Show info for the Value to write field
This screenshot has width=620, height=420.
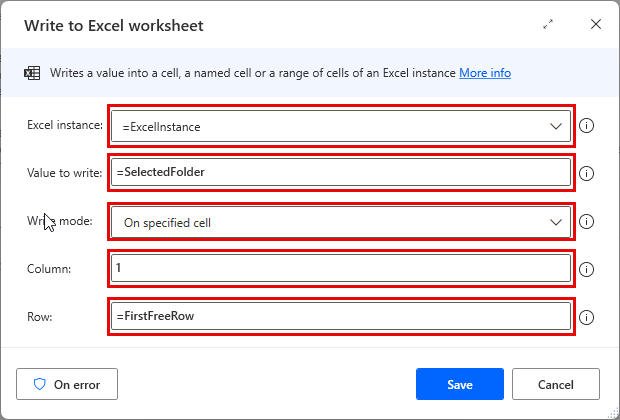pos(587,174)
